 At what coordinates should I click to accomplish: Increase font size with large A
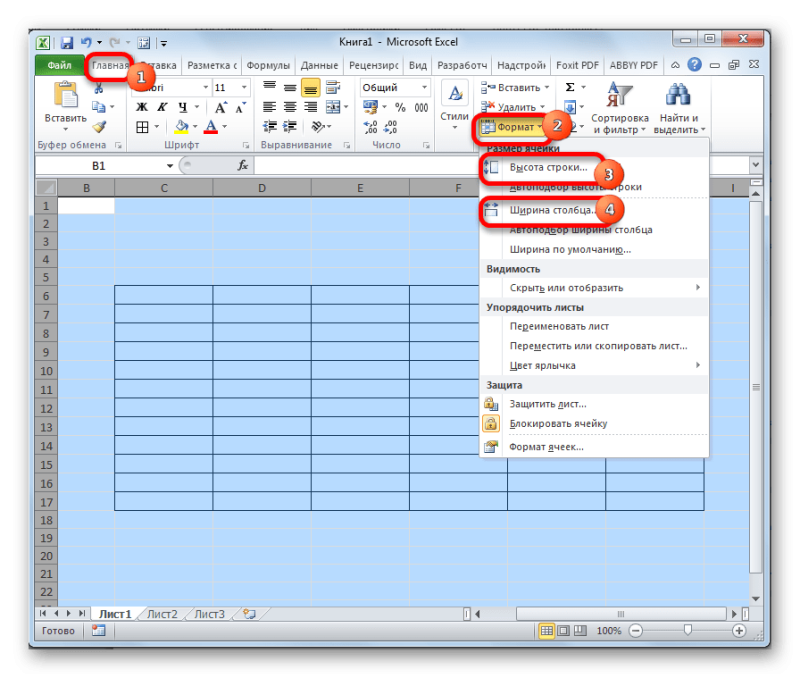point(220,107)
